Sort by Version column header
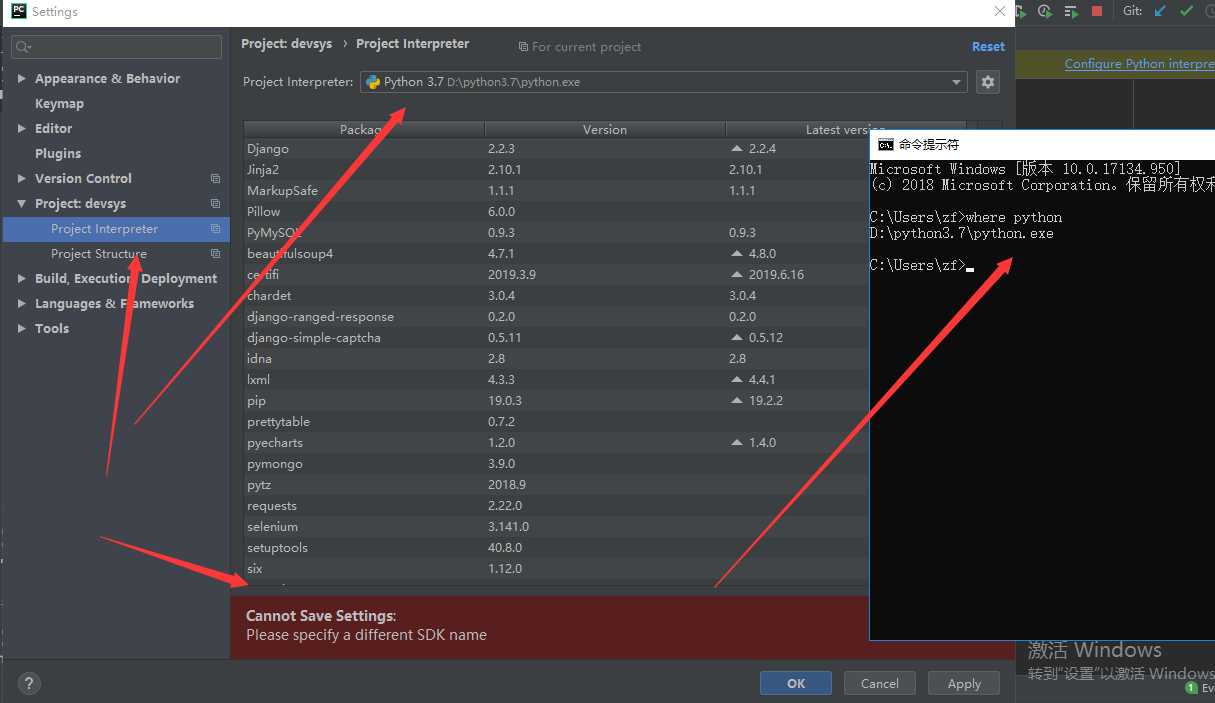This screenshot has height=703, width=1215. coord(605,130)
